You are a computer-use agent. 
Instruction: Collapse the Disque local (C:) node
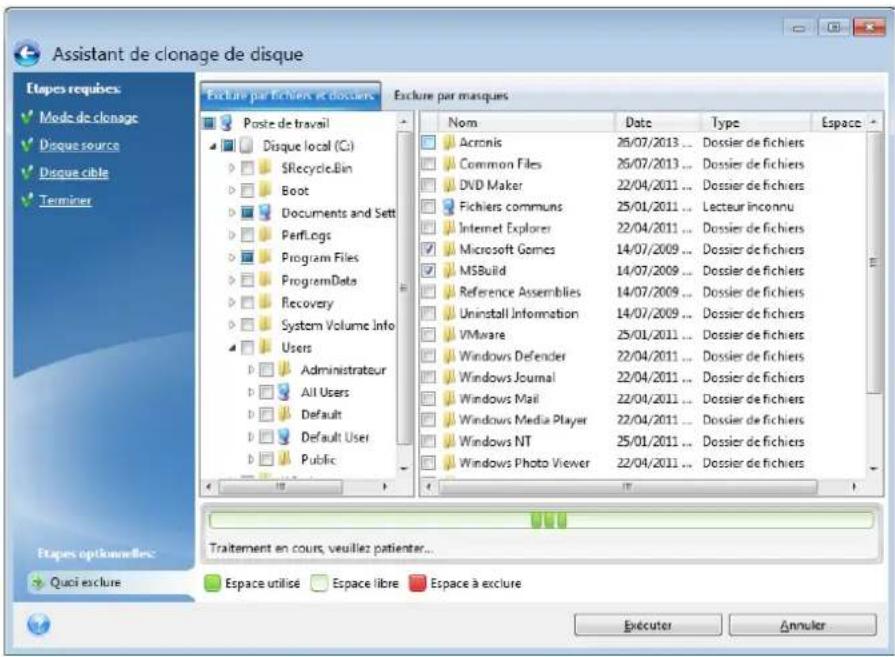[x=213, y=146]
